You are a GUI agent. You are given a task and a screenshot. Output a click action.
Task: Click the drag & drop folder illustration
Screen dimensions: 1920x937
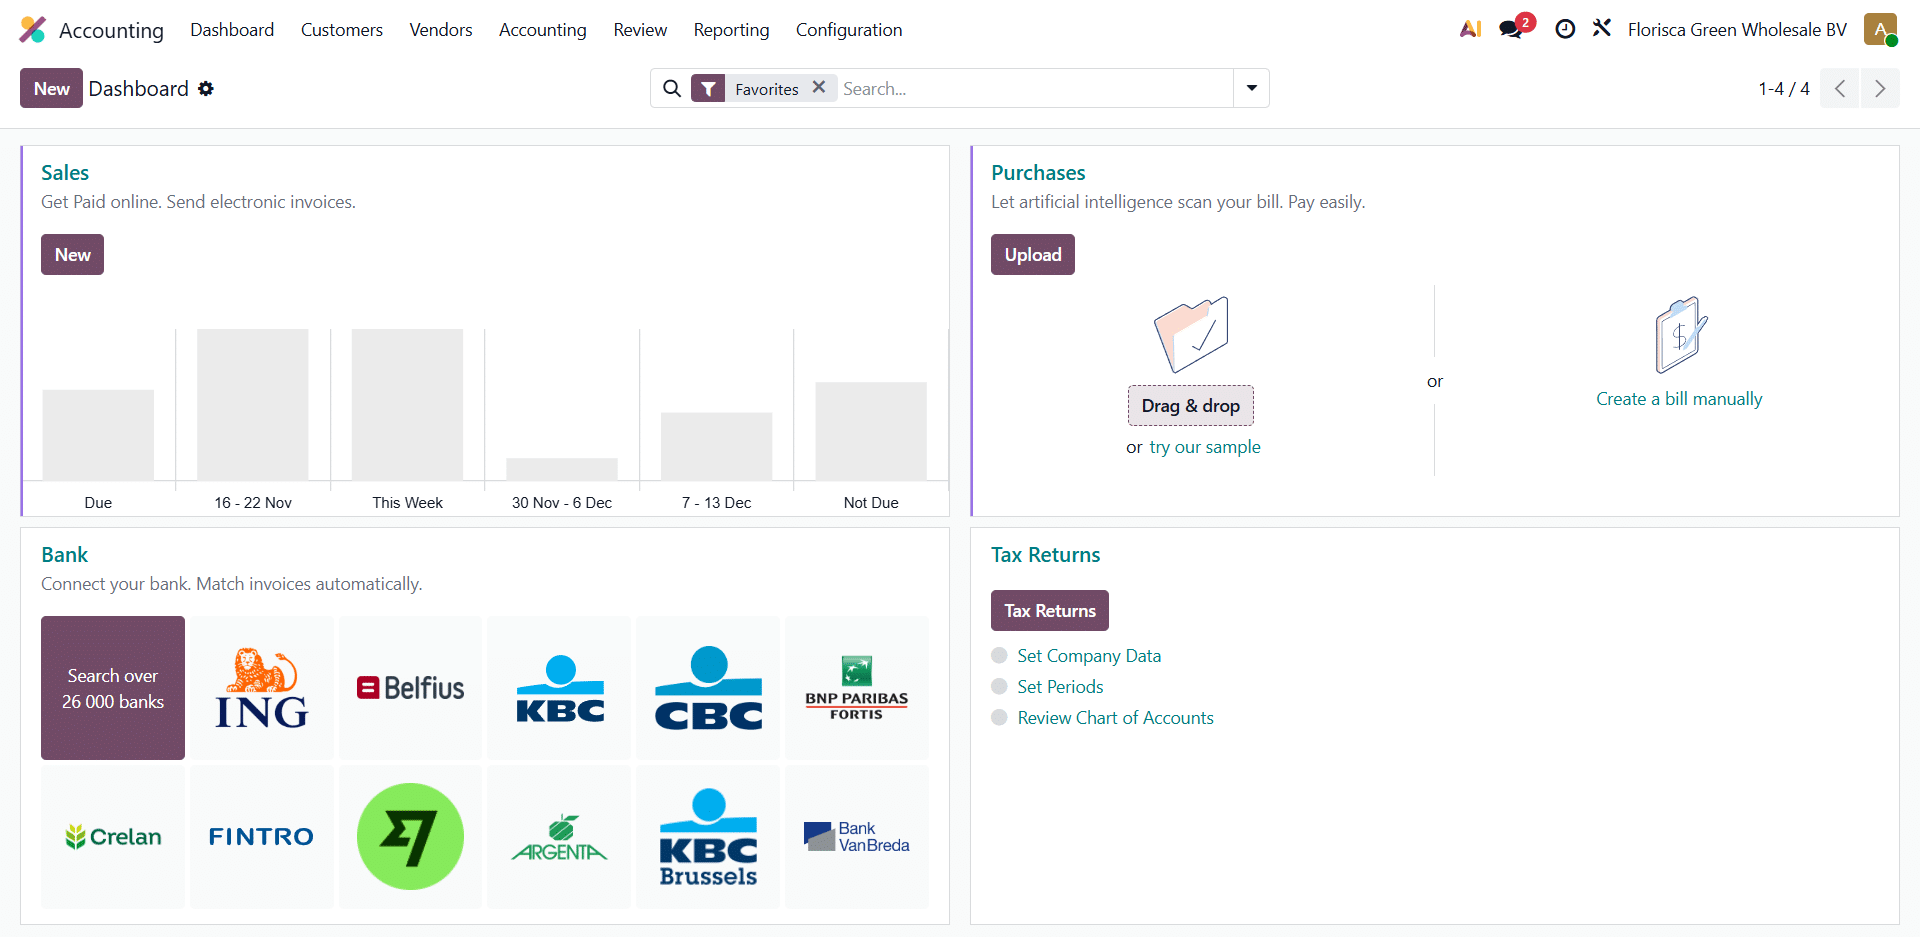[x=1191, y=335]
